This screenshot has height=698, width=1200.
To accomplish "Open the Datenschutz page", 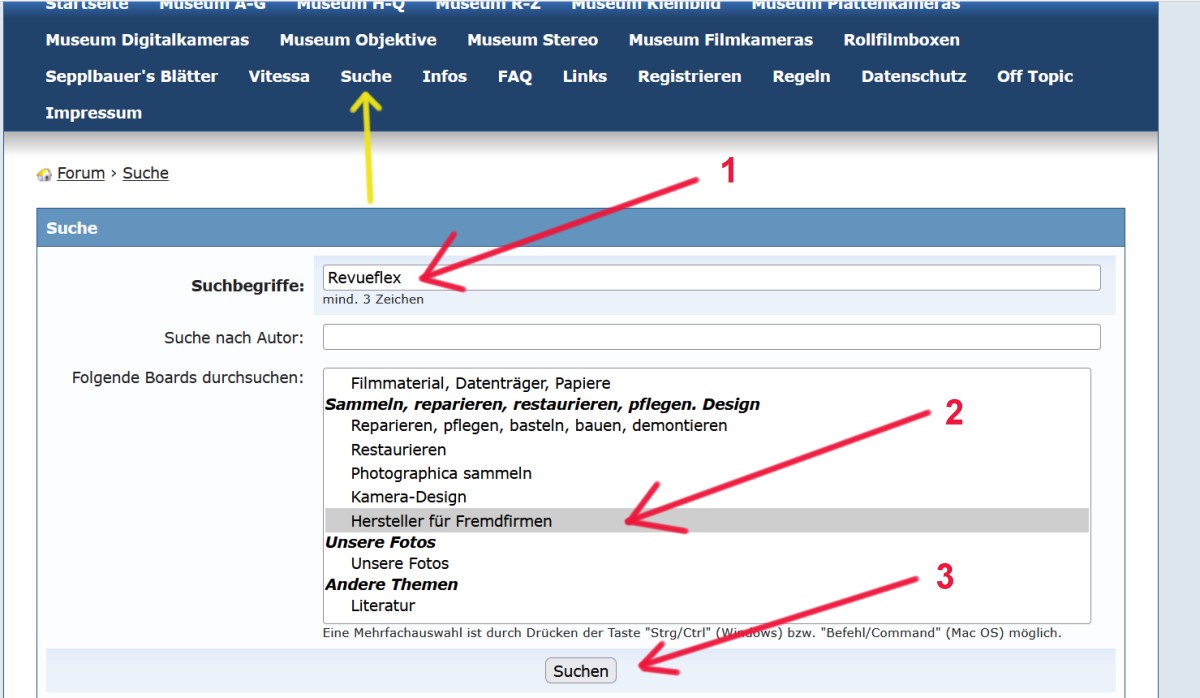I will [x=913, y=76].
